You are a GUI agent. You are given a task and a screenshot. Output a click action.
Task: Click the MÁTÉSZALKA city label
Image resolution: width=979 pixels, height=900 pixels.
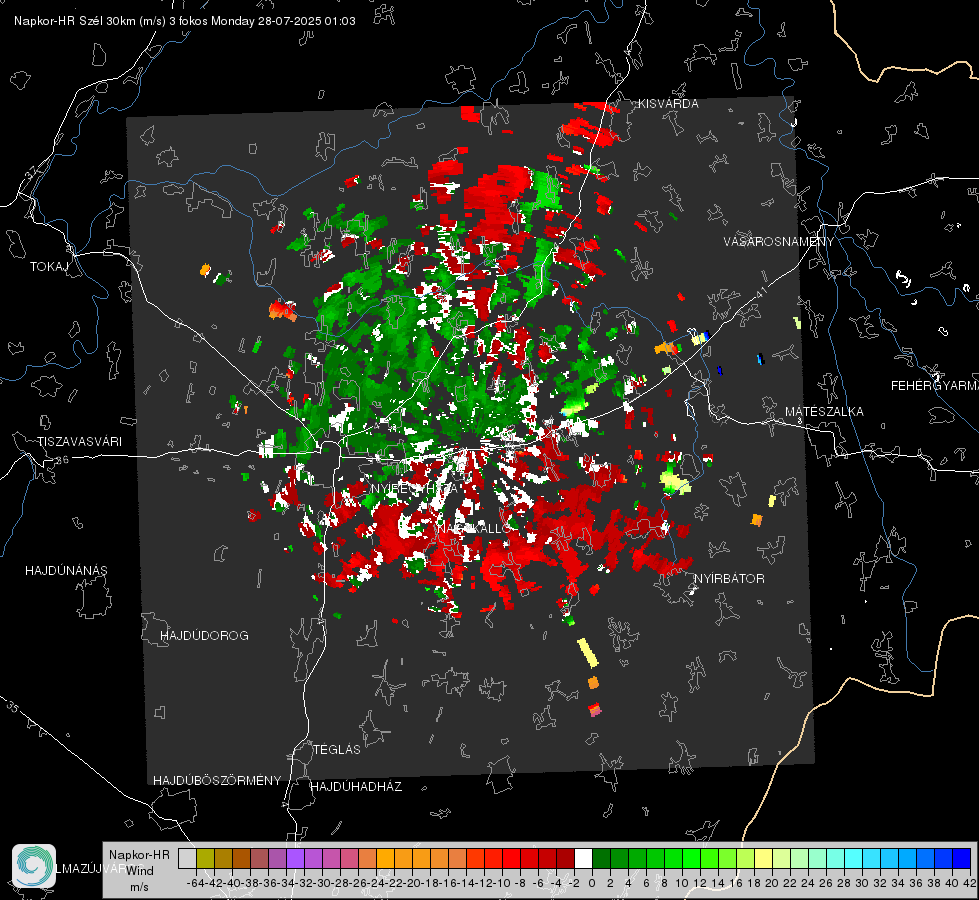tap(824, 412)
